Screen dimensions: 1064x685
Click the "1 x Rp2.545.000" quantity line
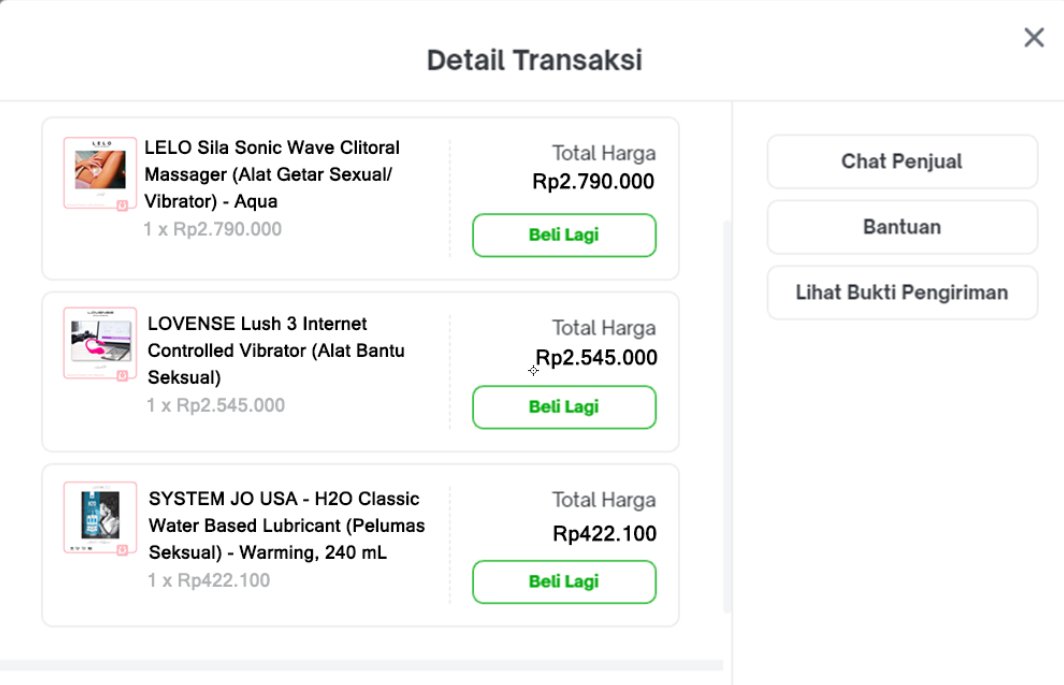[216, 406]
